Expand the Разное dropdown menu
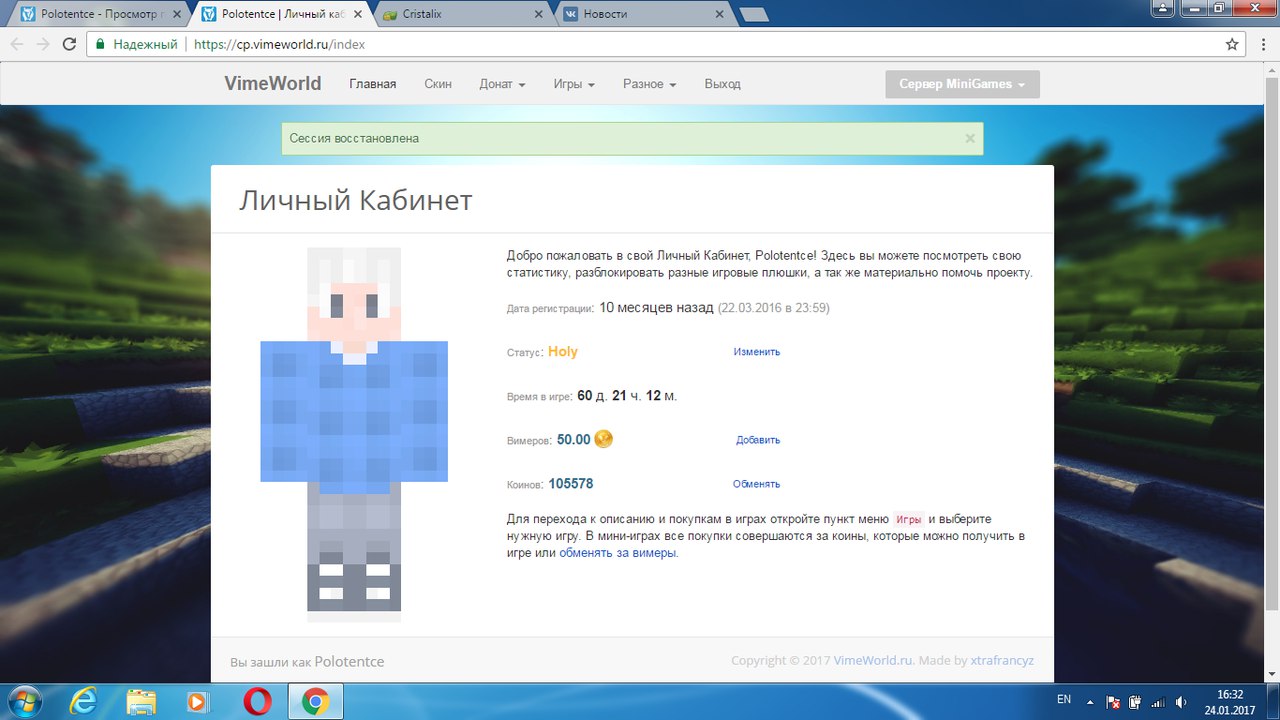1280x720 pixels. (649, 84)
